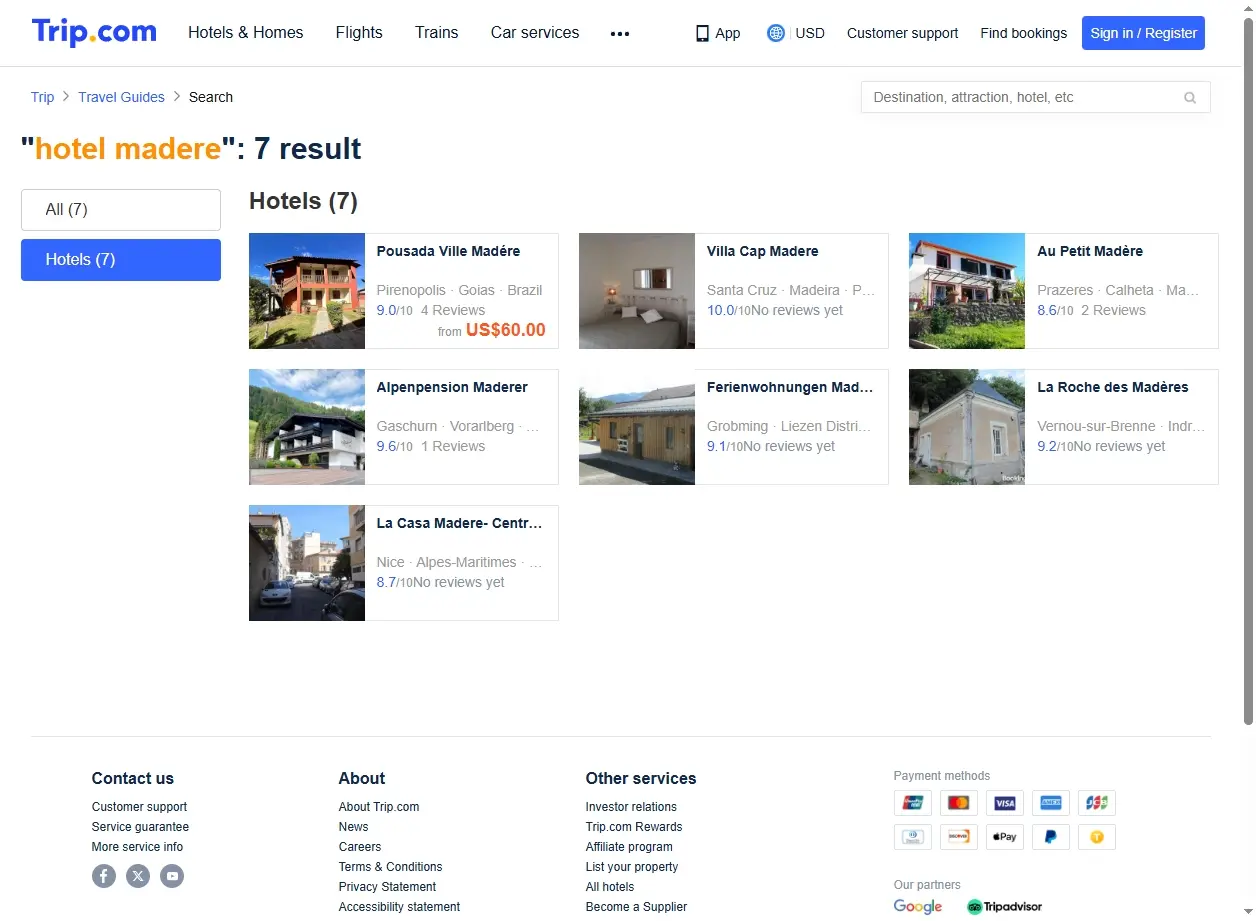This screenshot has height=921, width=1256.
Task: Click the Alpenpension Maderer title
Action: [x=452, y=387]
